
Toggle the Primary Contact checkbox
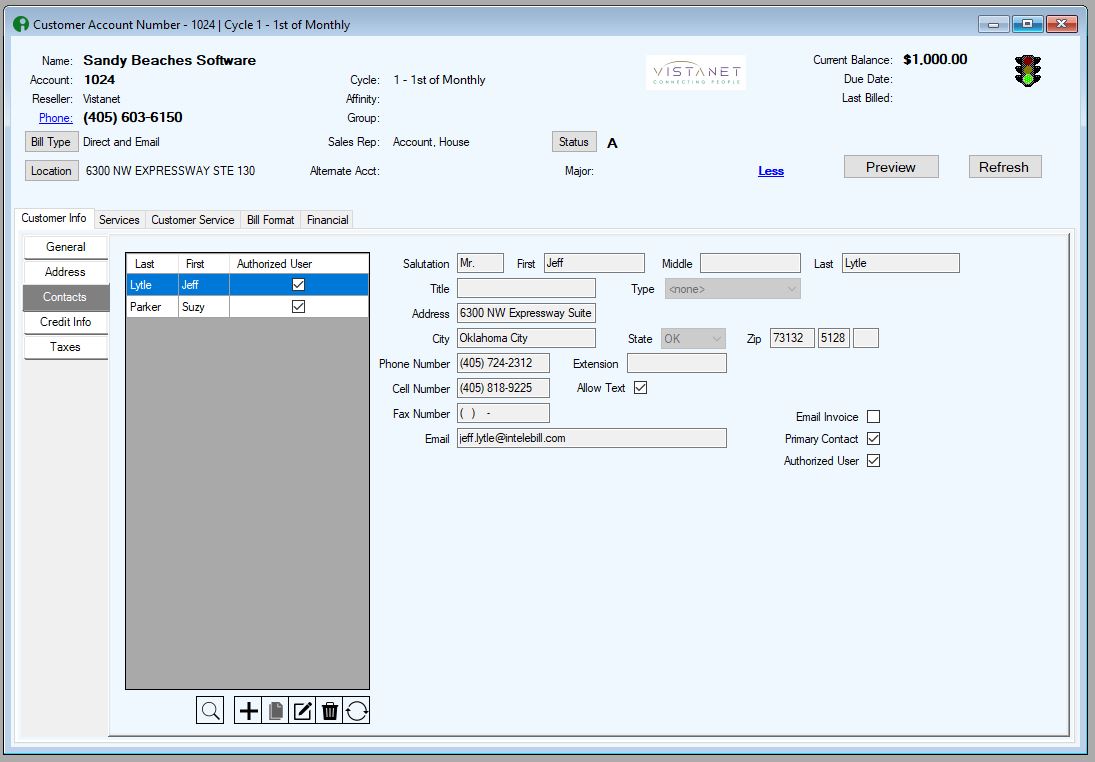(x=873, y=439)
